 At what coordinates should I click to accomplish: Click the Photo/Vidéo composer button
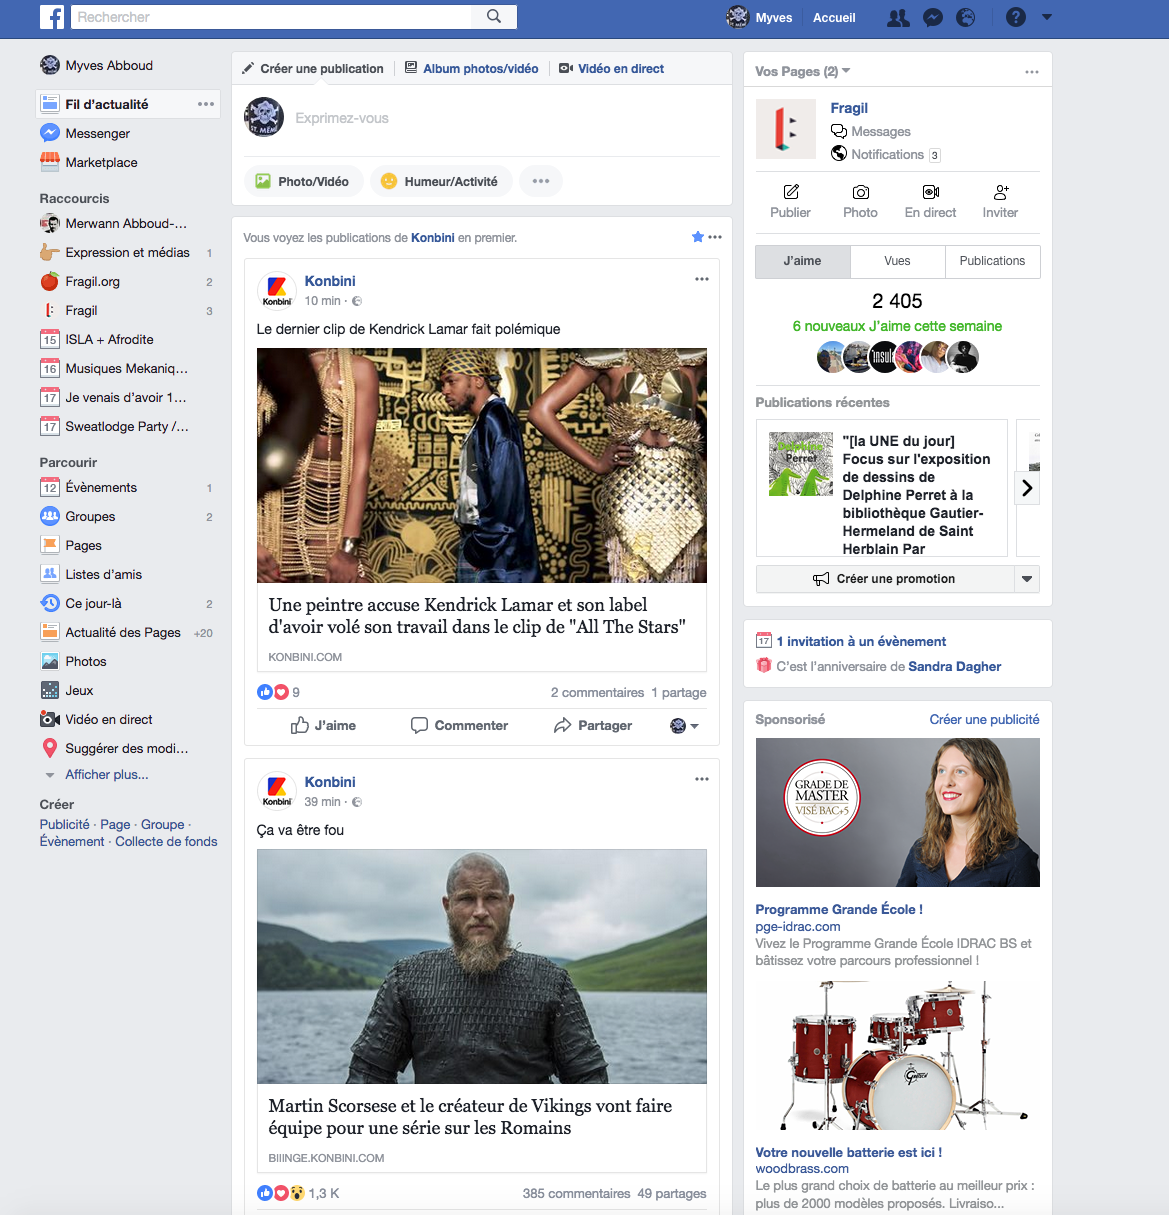pyautogui.click(x=303, y=181)
